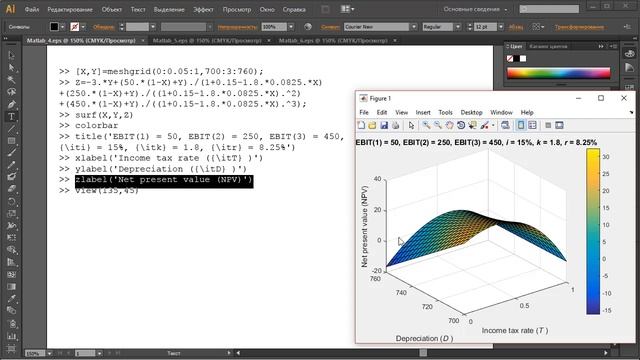Open the brush tool dropdown arrow in Figure 1
Viewport: 640px width, 360px height.
point(493,125)
